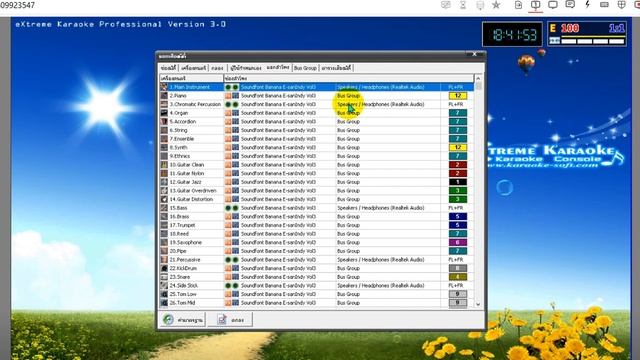Screen dimensions: 640x360
Task: Open the third tab in the dialog
Action: click(x=218, y=68)
